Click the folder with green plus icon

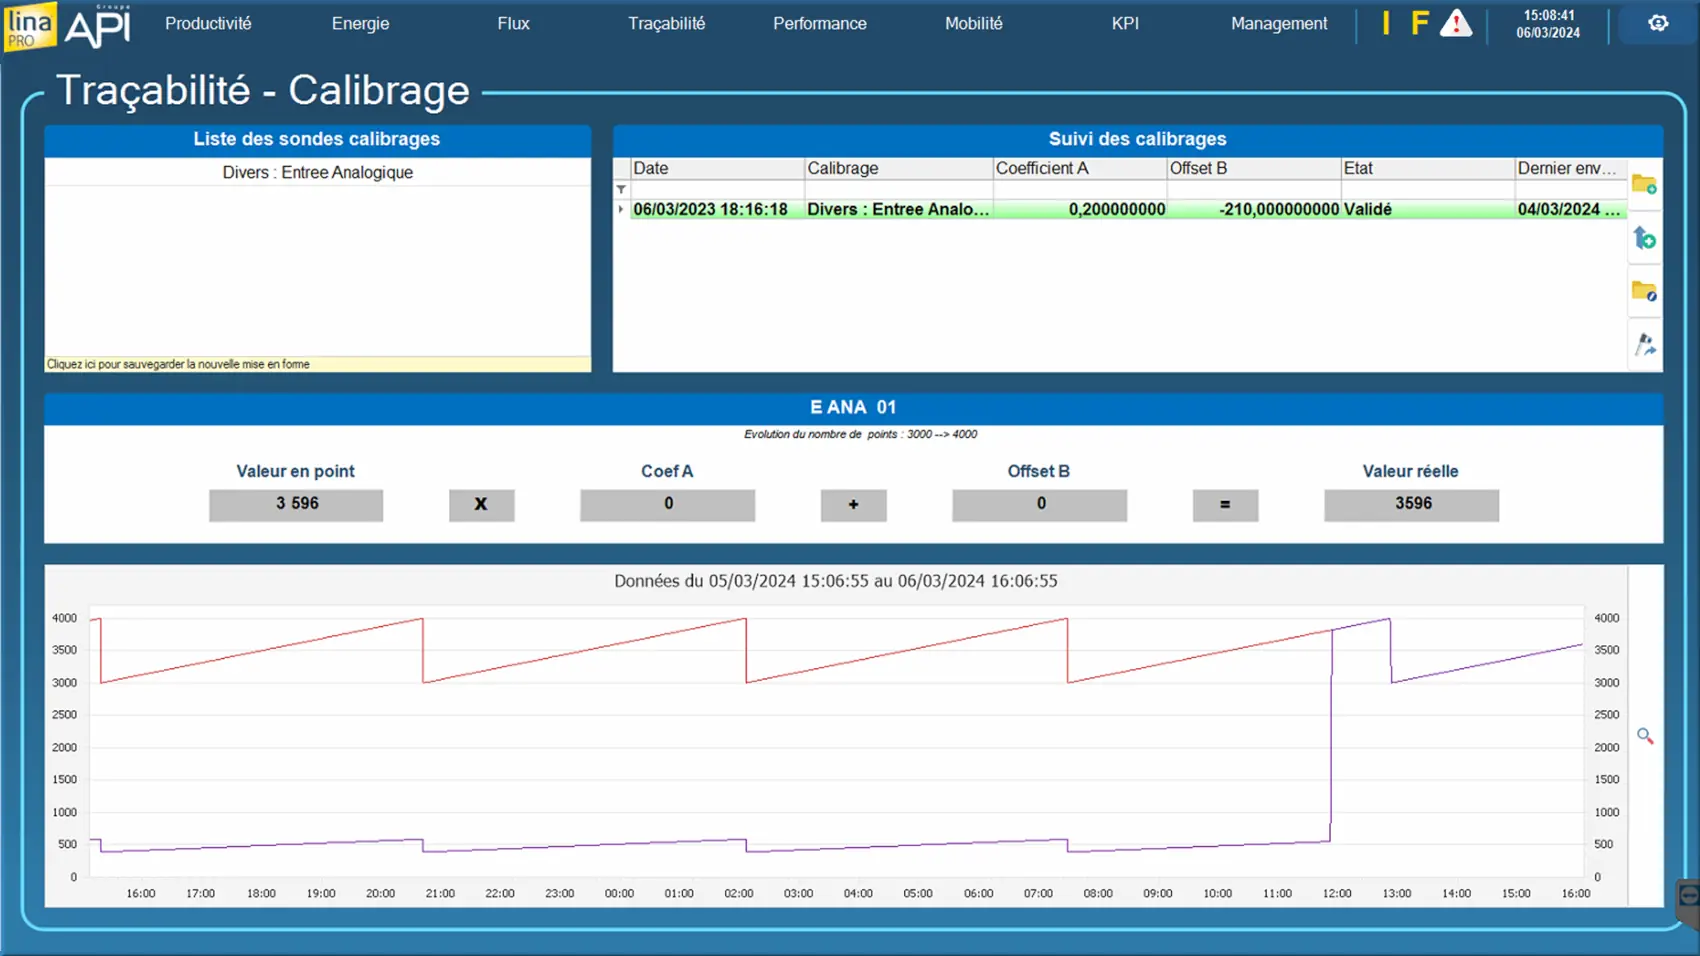[x=1644, y=185]
